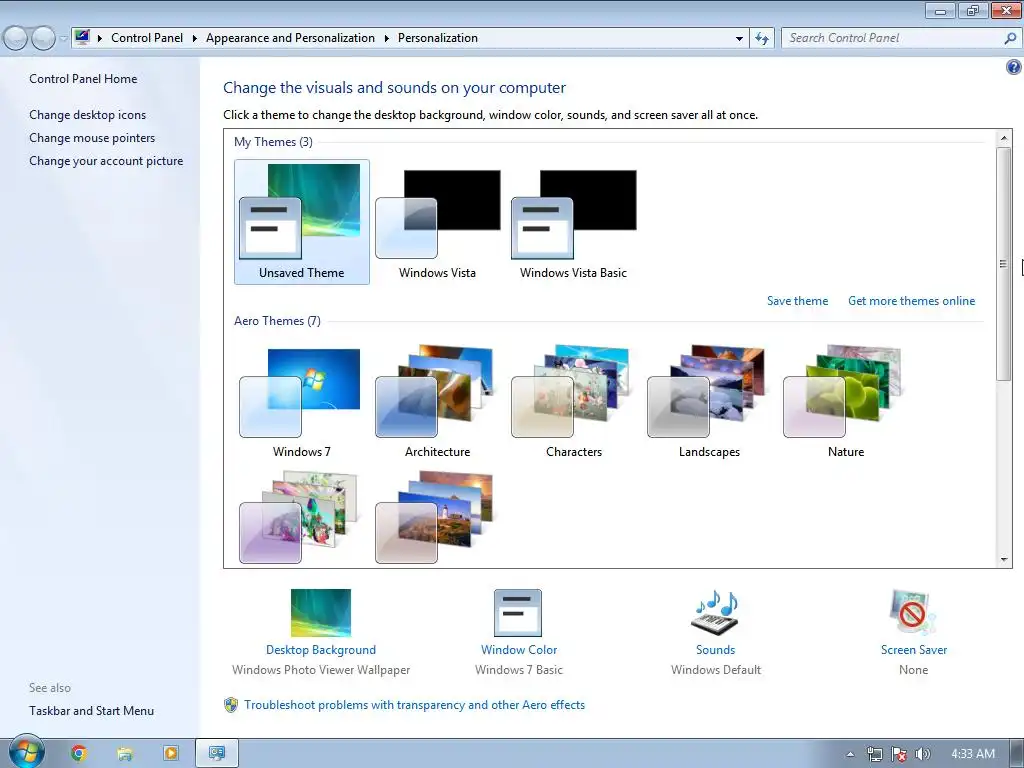Pick the lighthouse country theme thumbnail
1024x768 pixels.
435,517
